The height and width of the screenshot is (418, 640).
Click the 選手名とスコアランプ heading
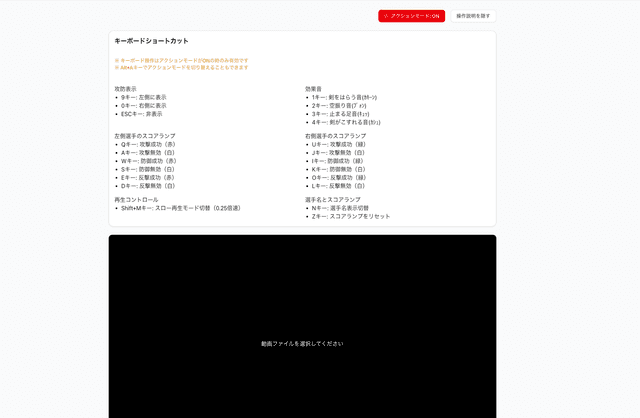tap(333, 200)
